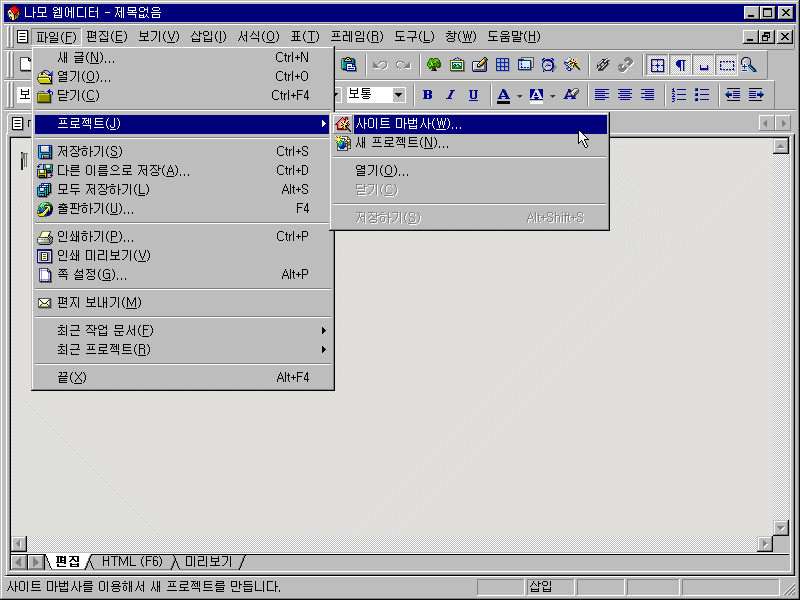Screen dimensions: 800x600
Task: Open the font color dropdown arrow
Action: 519,95
